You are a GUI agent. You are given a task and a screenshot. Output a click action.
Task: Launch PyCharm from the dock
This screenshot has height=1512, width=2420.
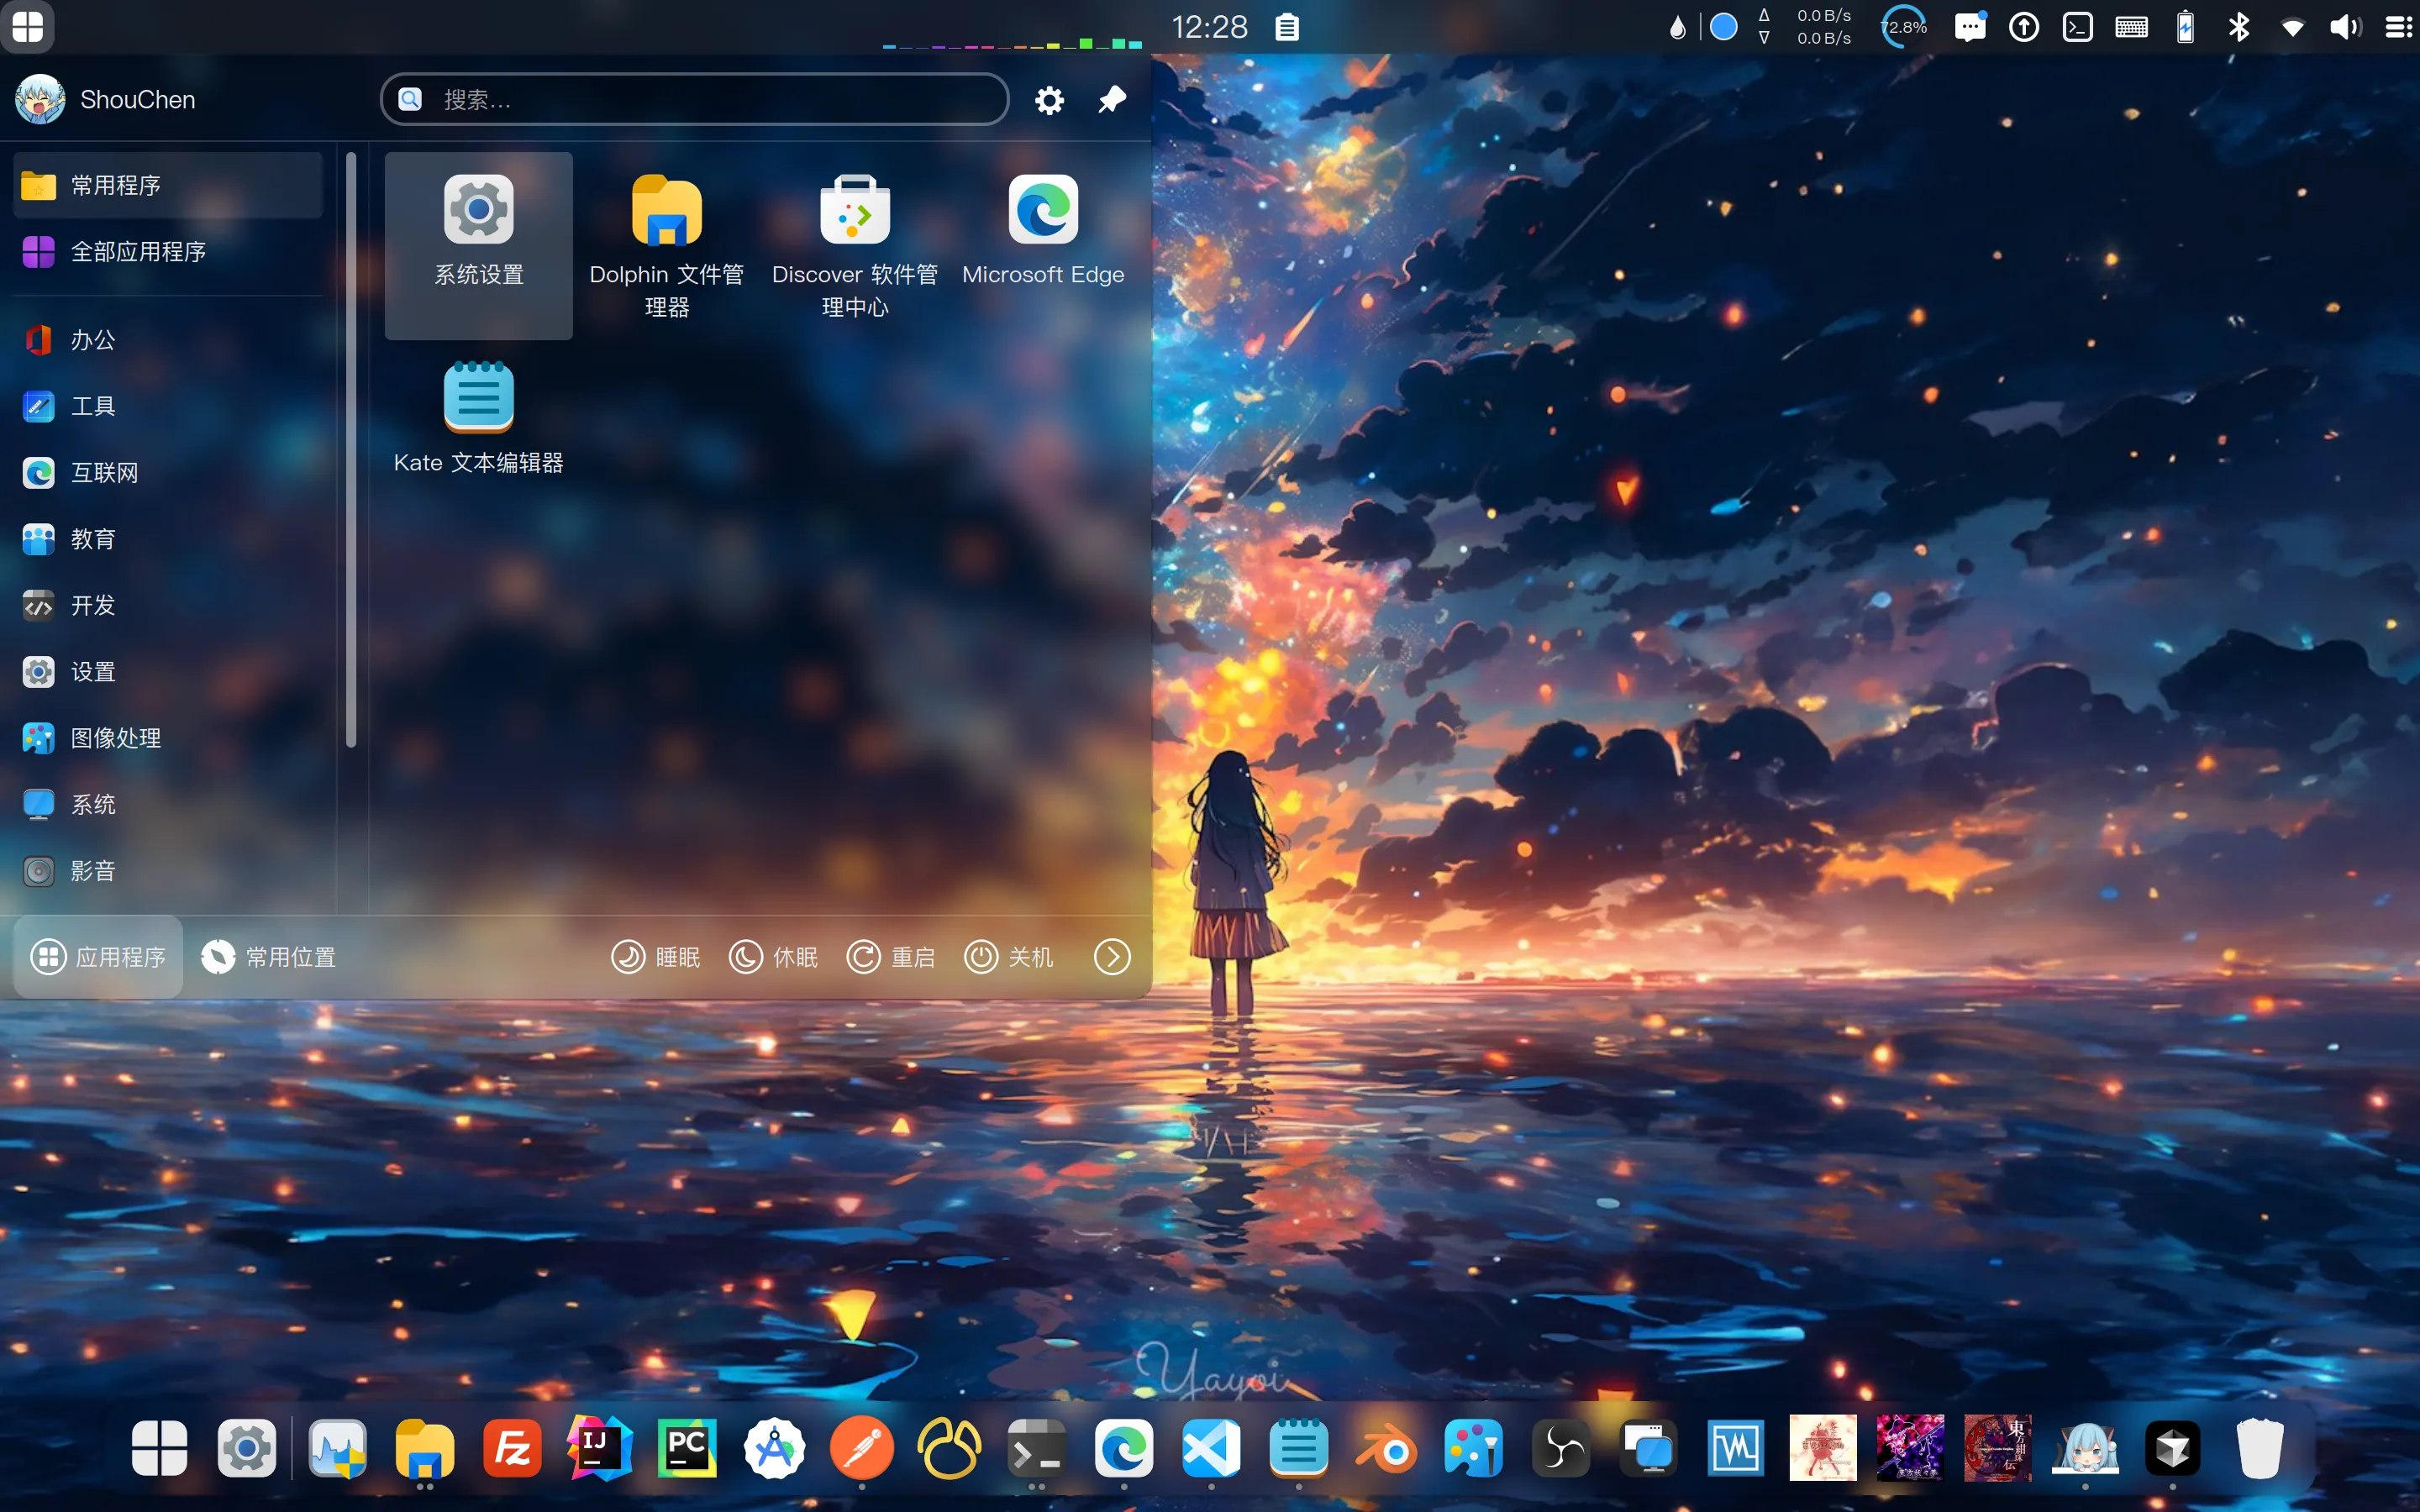point(687,1448)
